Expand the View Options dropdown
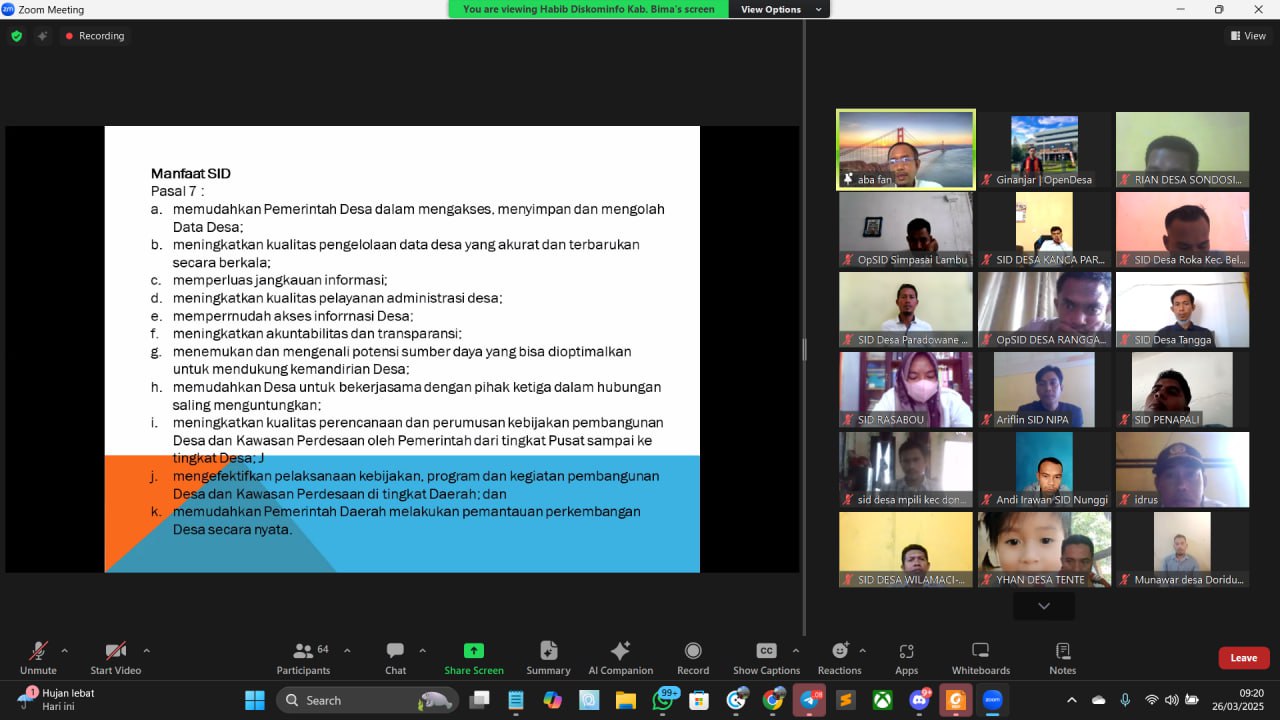 click(x=780, y=9)
